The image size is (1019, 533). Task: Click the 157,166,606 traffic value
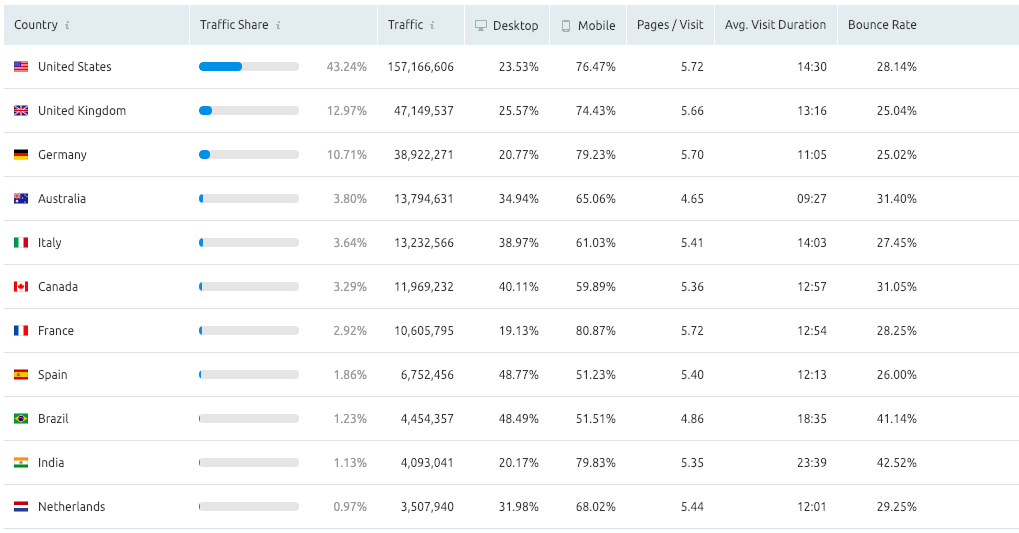[x=420, y=66]
